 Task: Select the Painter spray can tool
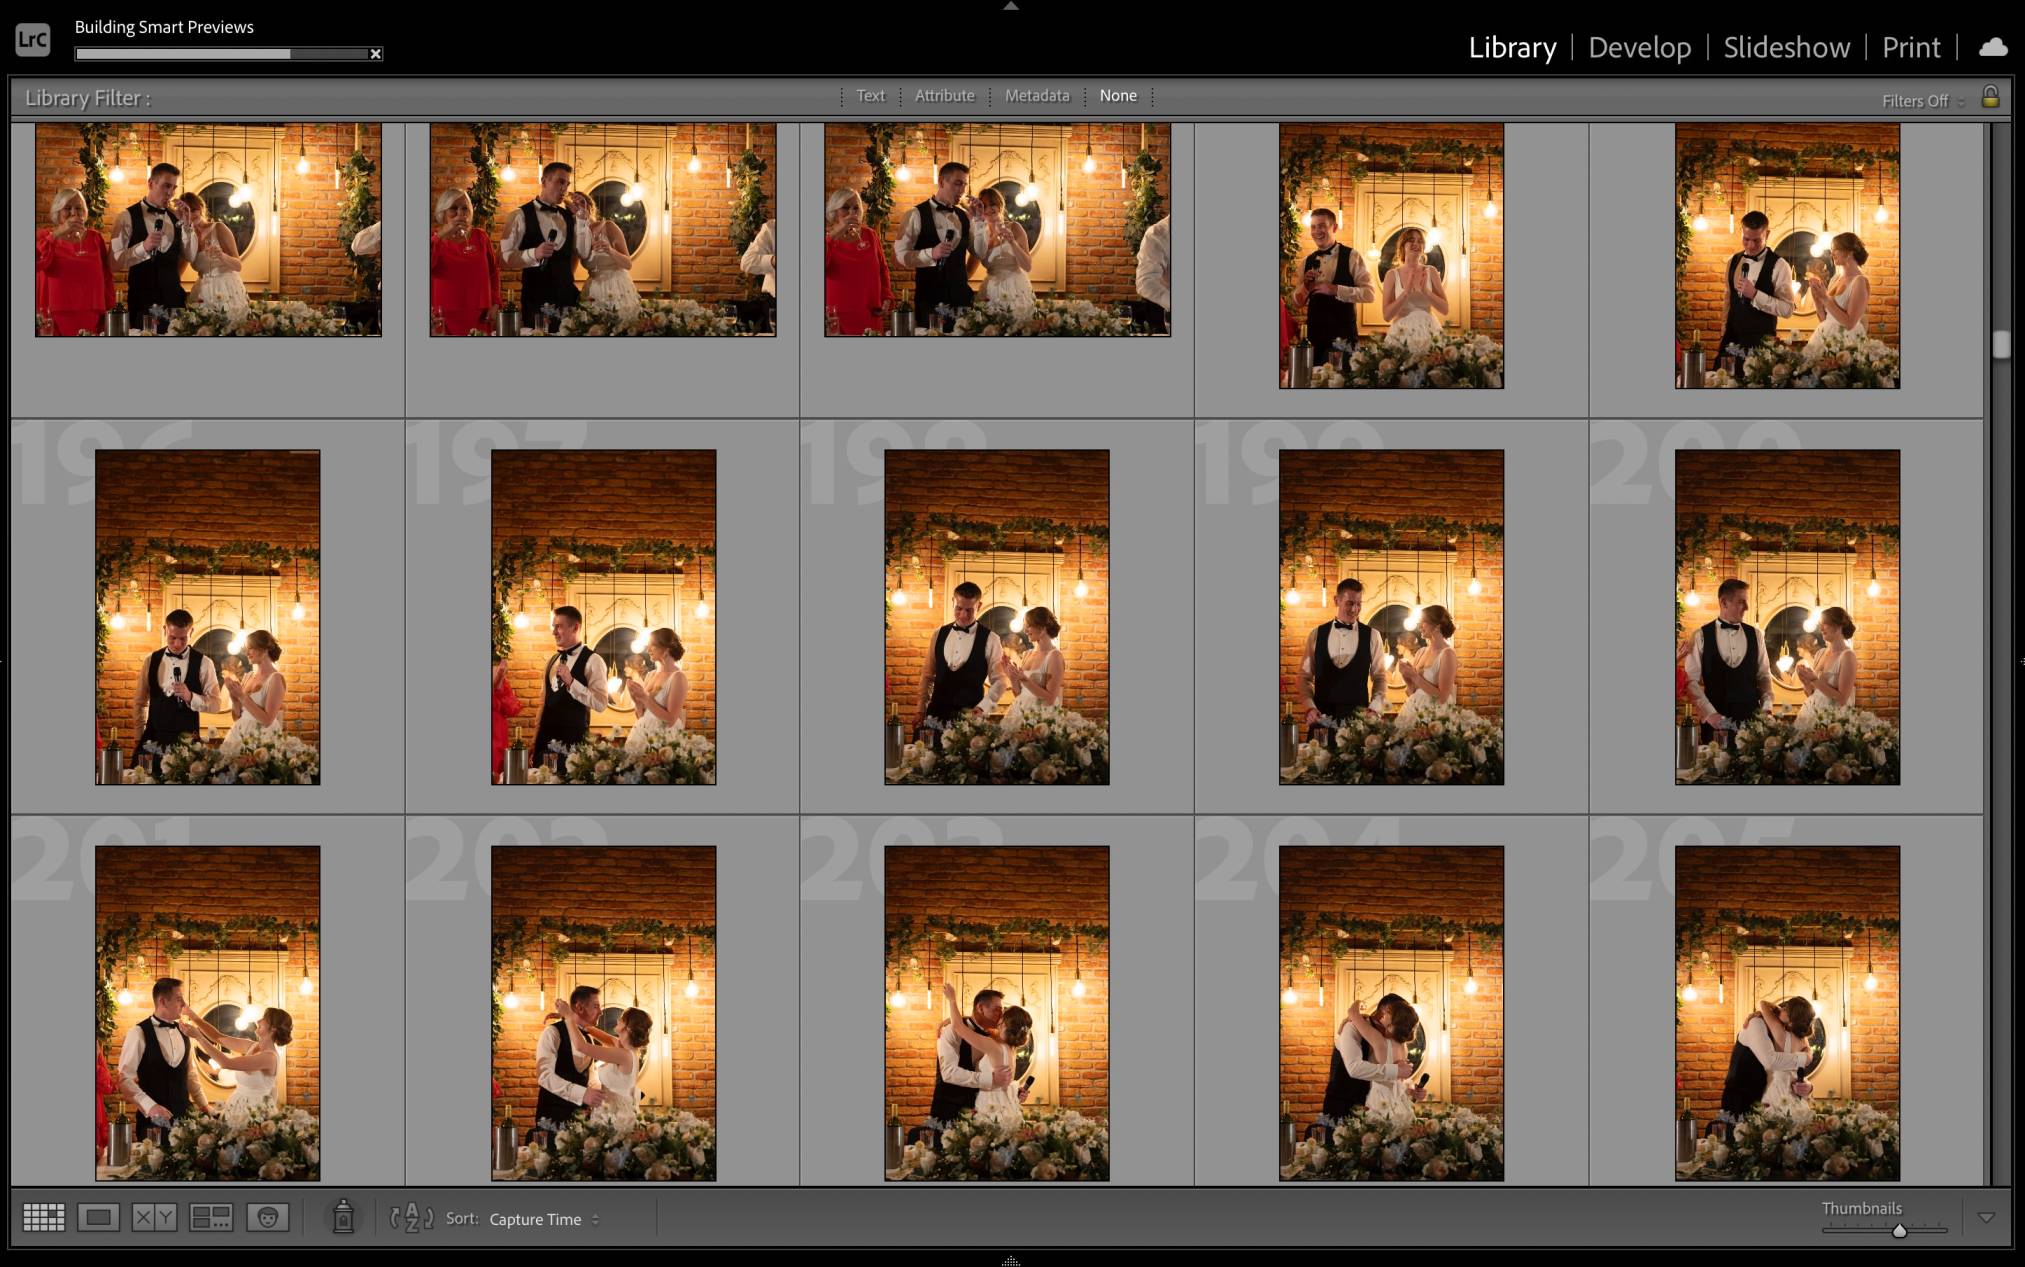(343, 1217)
